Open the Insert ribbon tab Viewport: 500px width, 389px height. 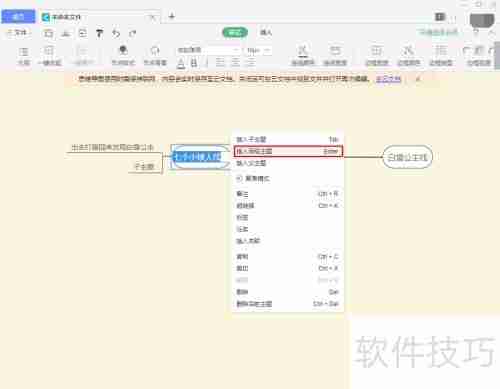pos(266,32)
